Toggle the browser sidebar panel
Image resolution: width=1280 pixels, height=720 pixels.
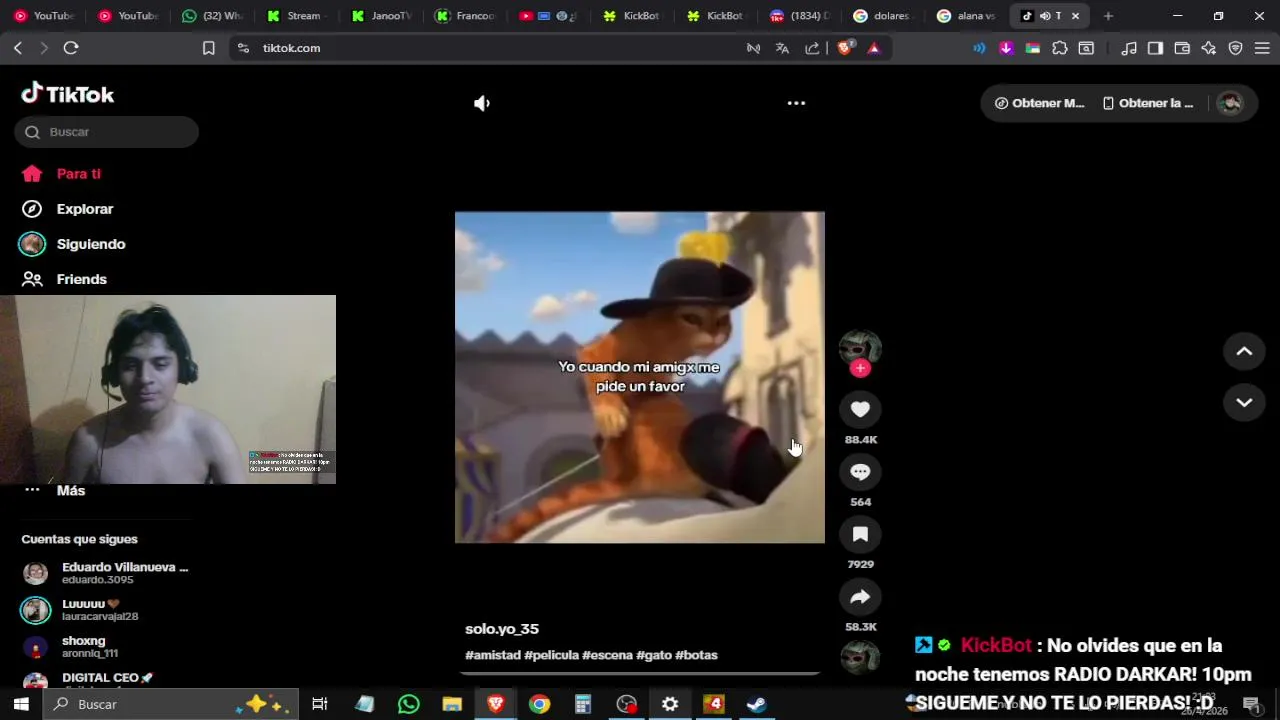pos(1155,48)
